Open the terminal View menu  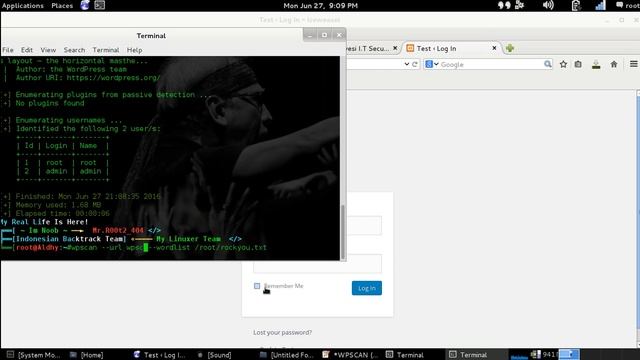tap(48, 50)
